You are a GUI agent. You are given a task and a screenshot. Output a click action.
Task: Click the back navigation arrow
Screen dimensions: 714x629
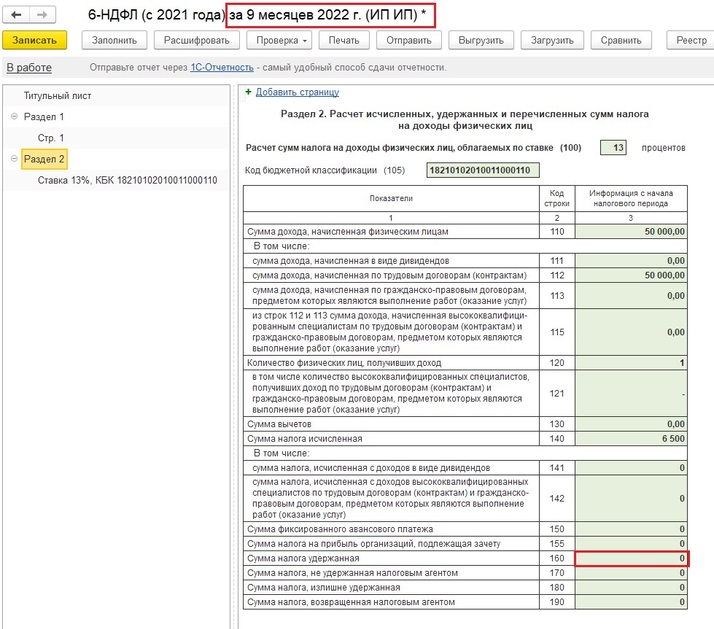coord(16,16)
